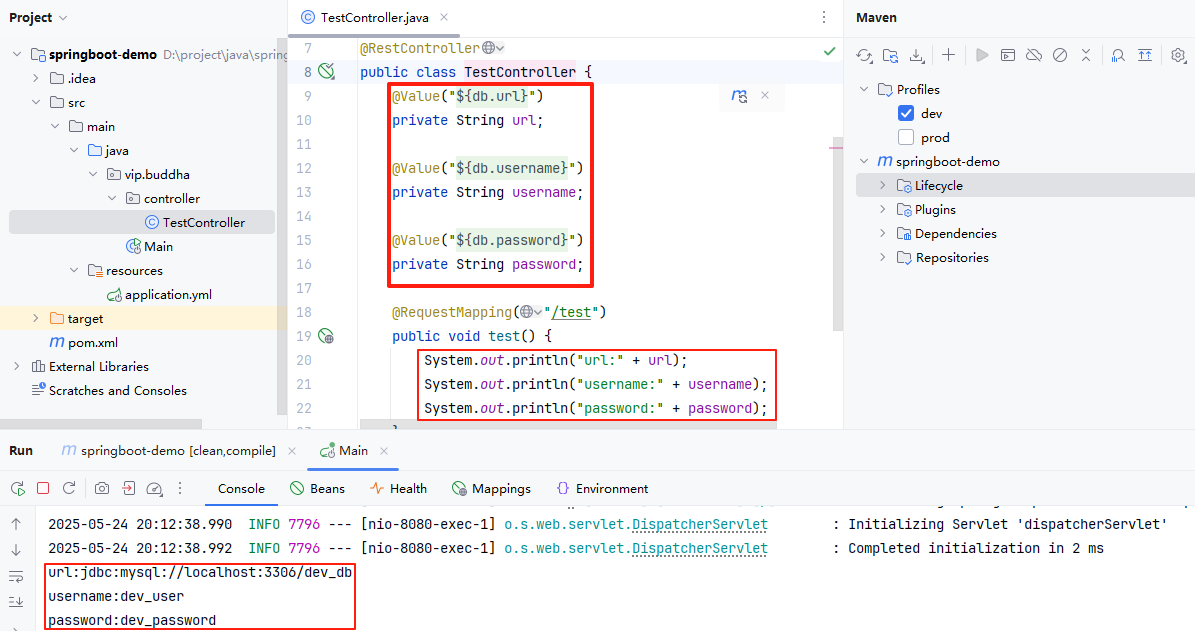Image resolution: width=1195 pixels, height=631 pixels.
Task: Reload all Maven projects
Action: point(864,55)
